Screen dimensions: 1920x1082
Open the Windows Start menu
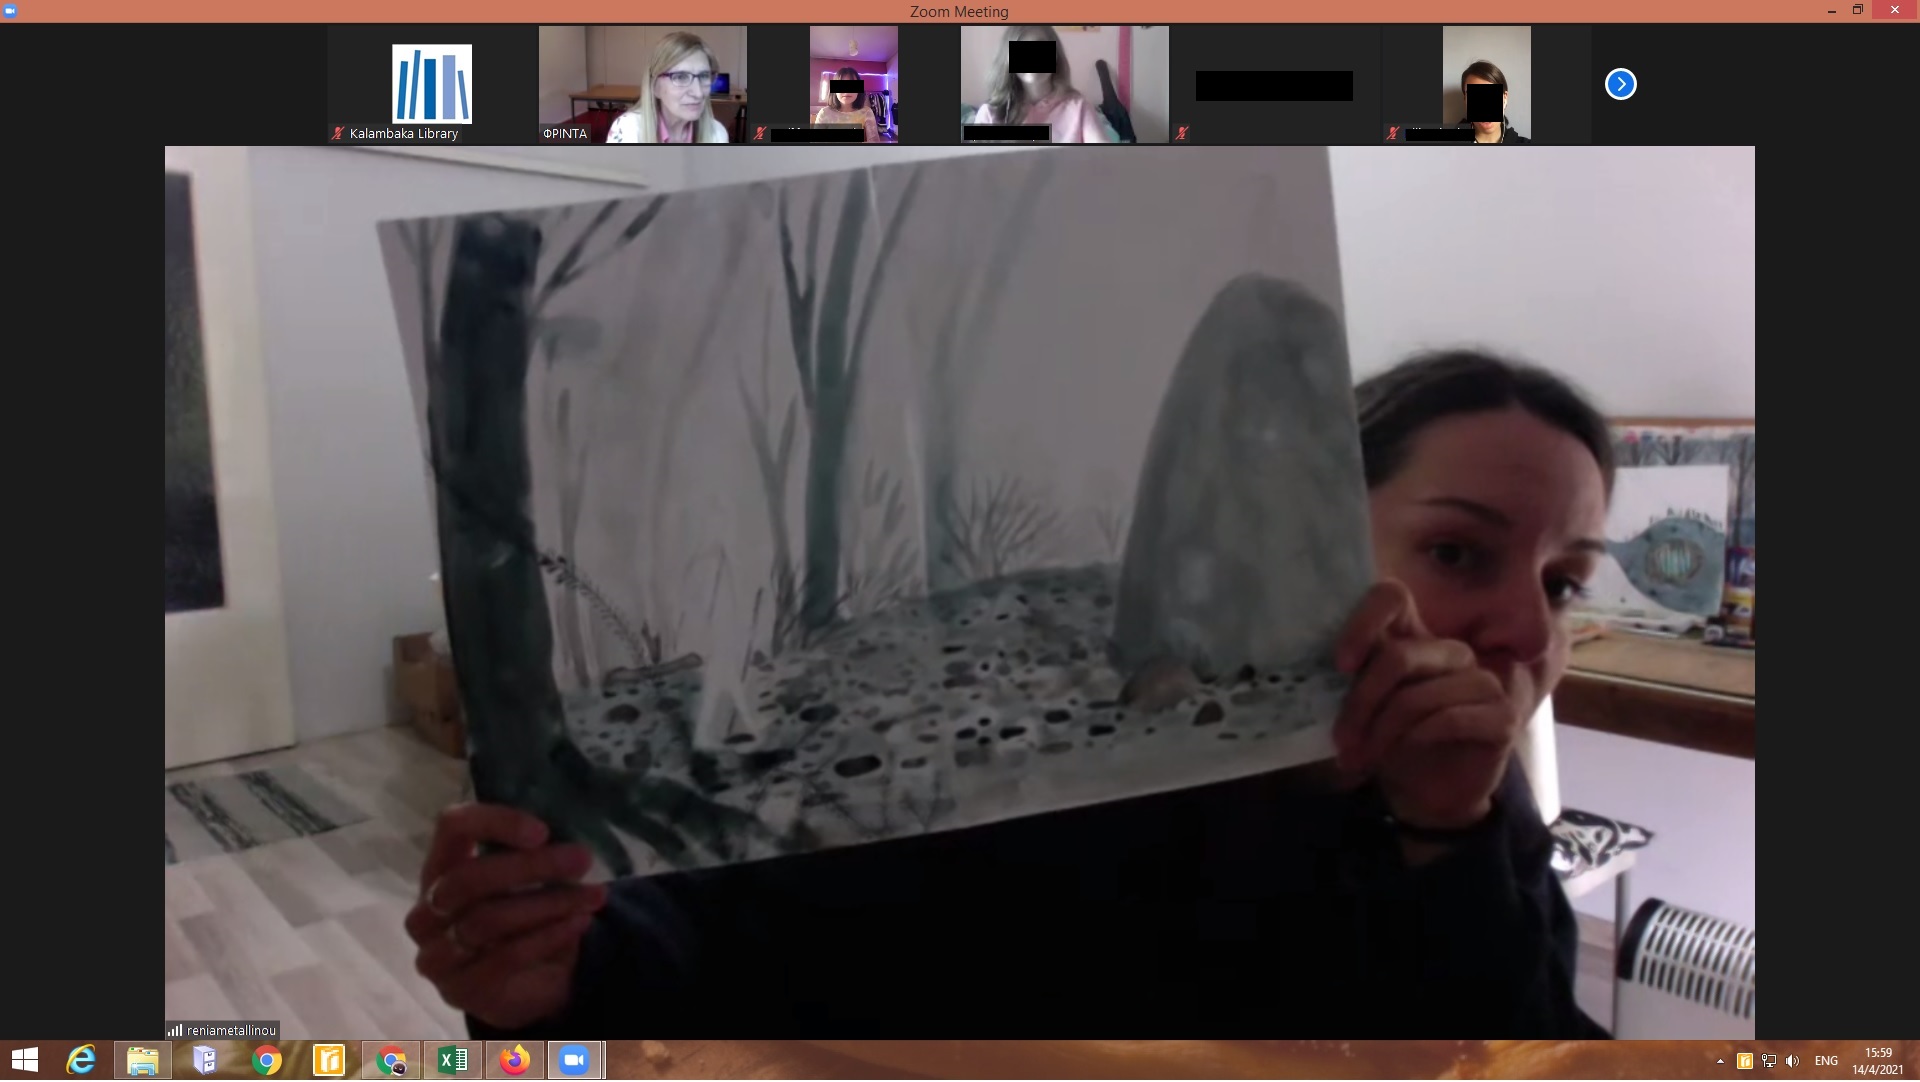click(24, 1061)
